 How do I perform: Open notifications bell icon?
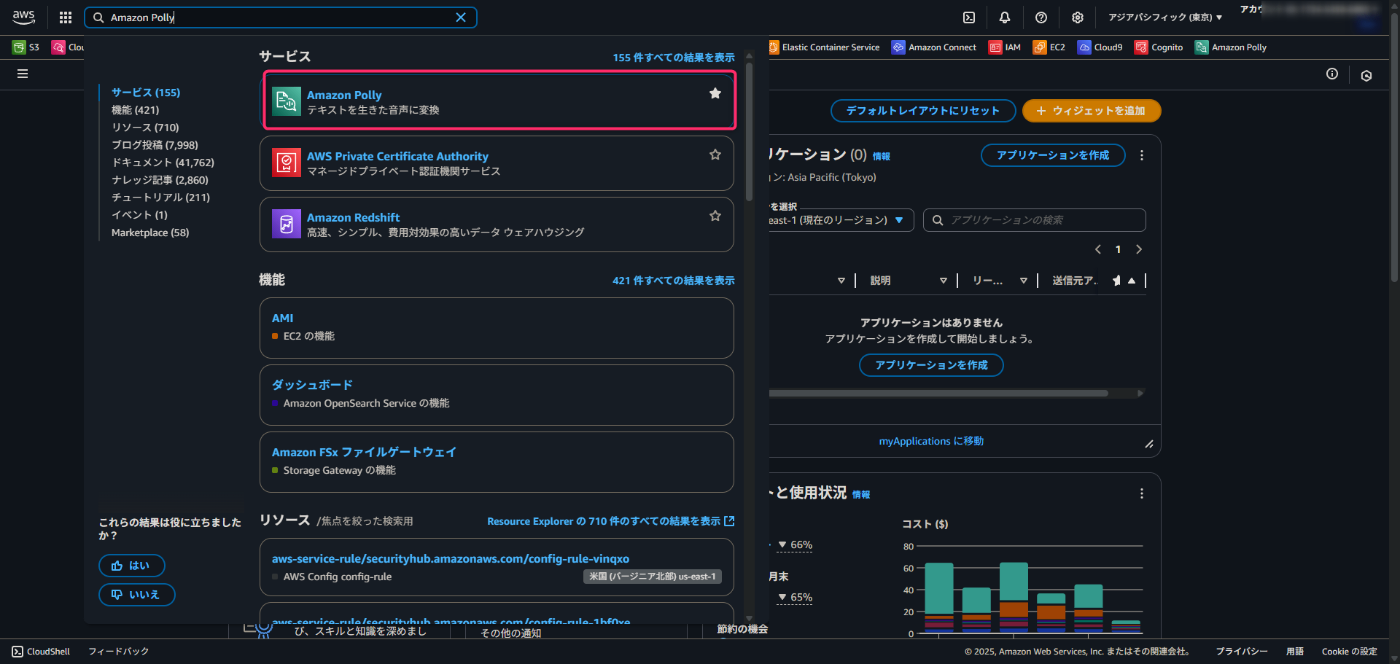pos(1005,17)
